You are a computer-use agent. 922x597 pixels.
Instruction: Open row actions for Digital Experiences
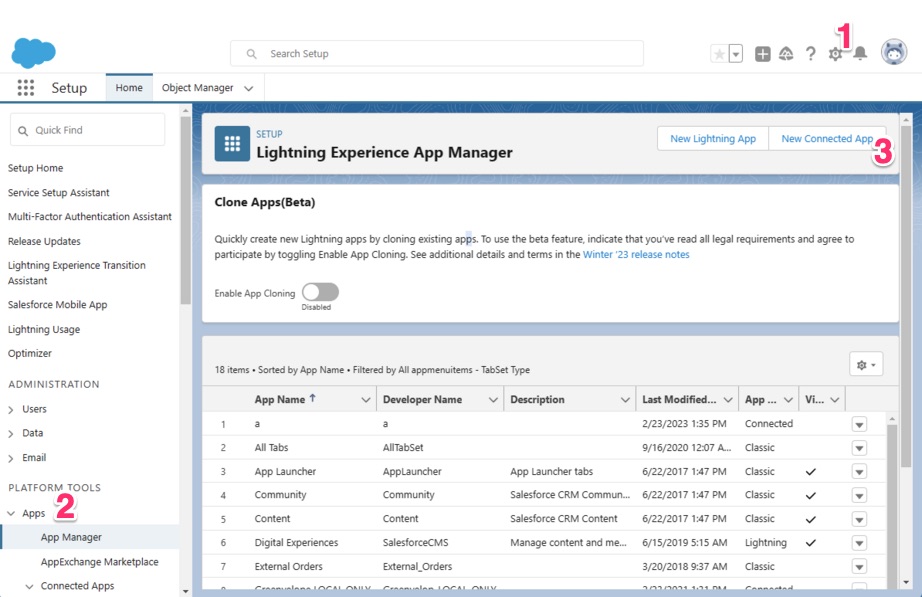pos(859,543)
